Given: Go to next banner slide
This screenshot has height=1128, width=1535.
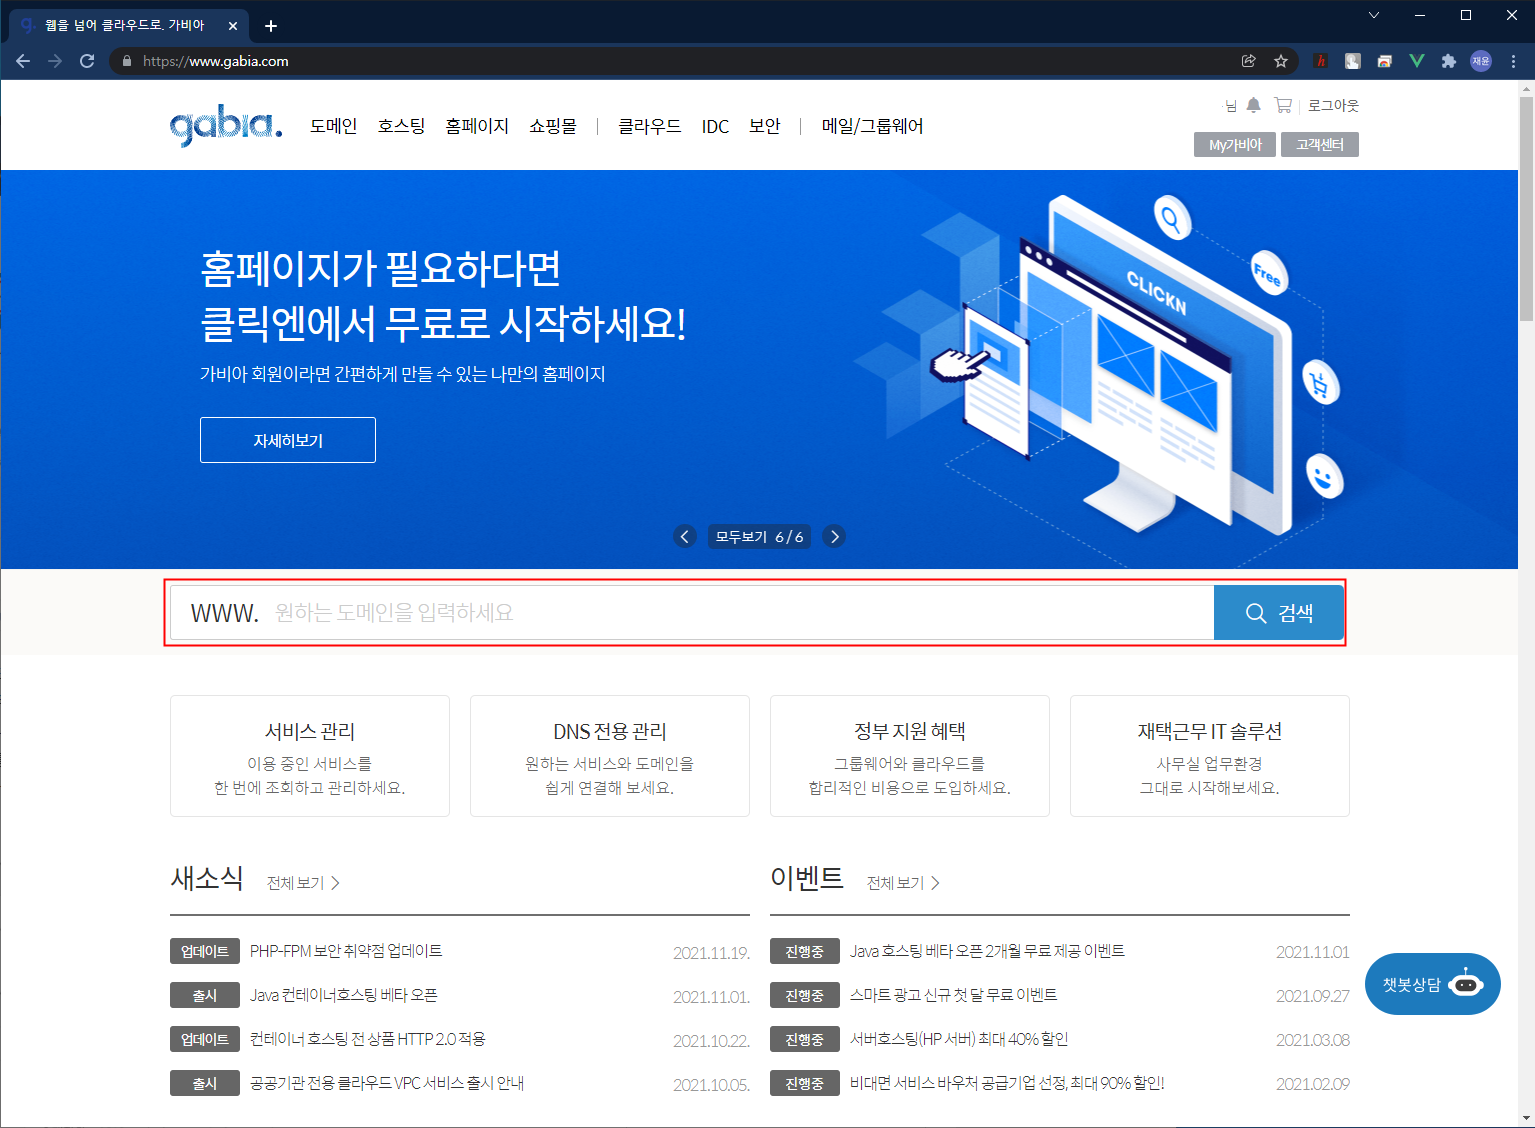Looking at the screenshot, I should click(834, 537).
